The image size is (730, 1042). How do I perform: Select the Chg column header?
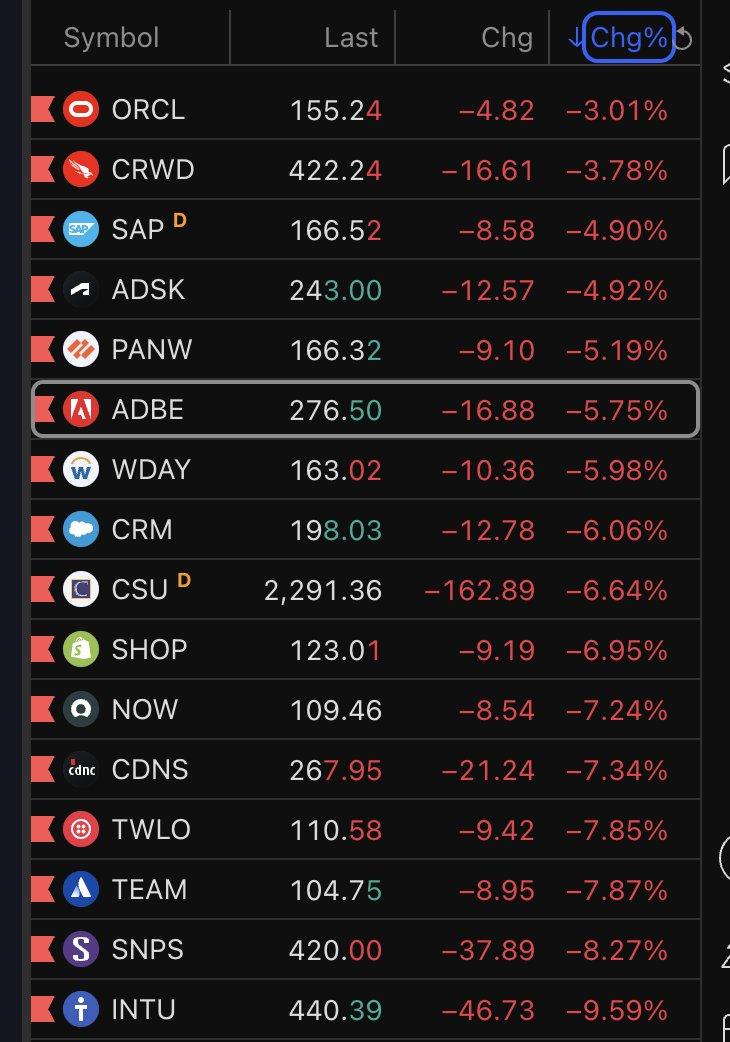pyautogui.click(x=507, y=38)
